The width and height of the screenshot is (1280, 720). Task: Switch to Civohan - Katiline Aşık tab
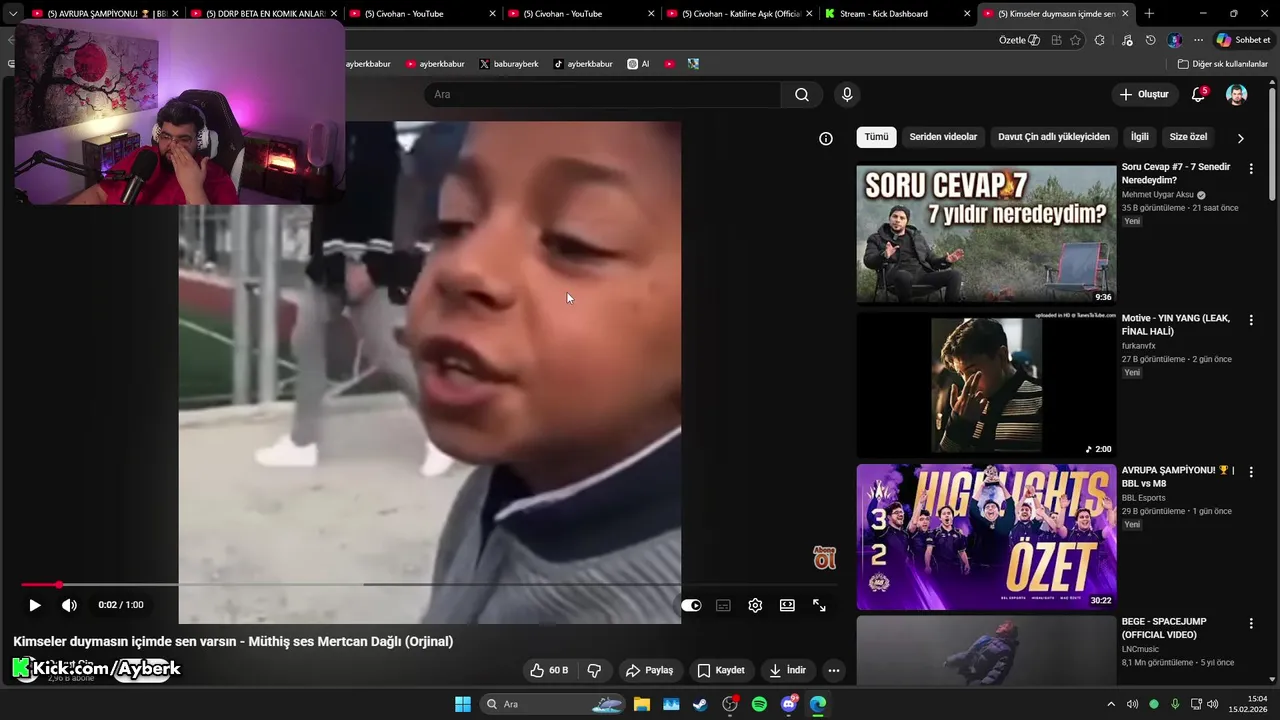(x=738, y=14)
